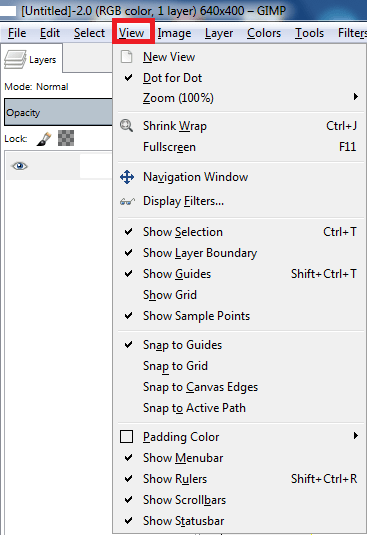Click the layer Opacity slider

[58, 113]
